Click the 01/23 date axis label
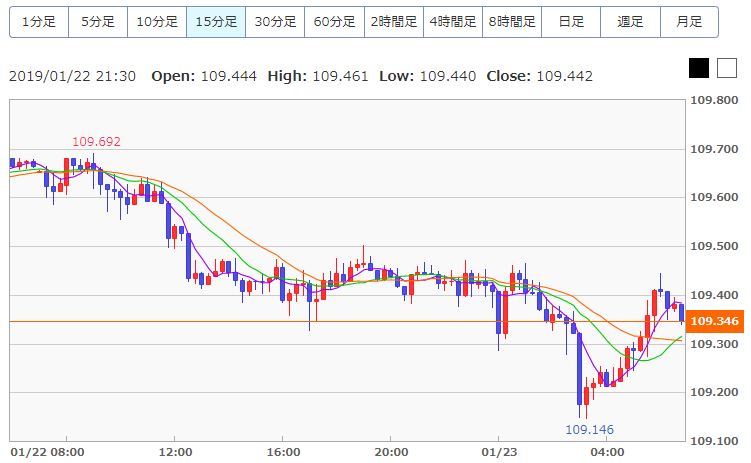 point(499,452)
